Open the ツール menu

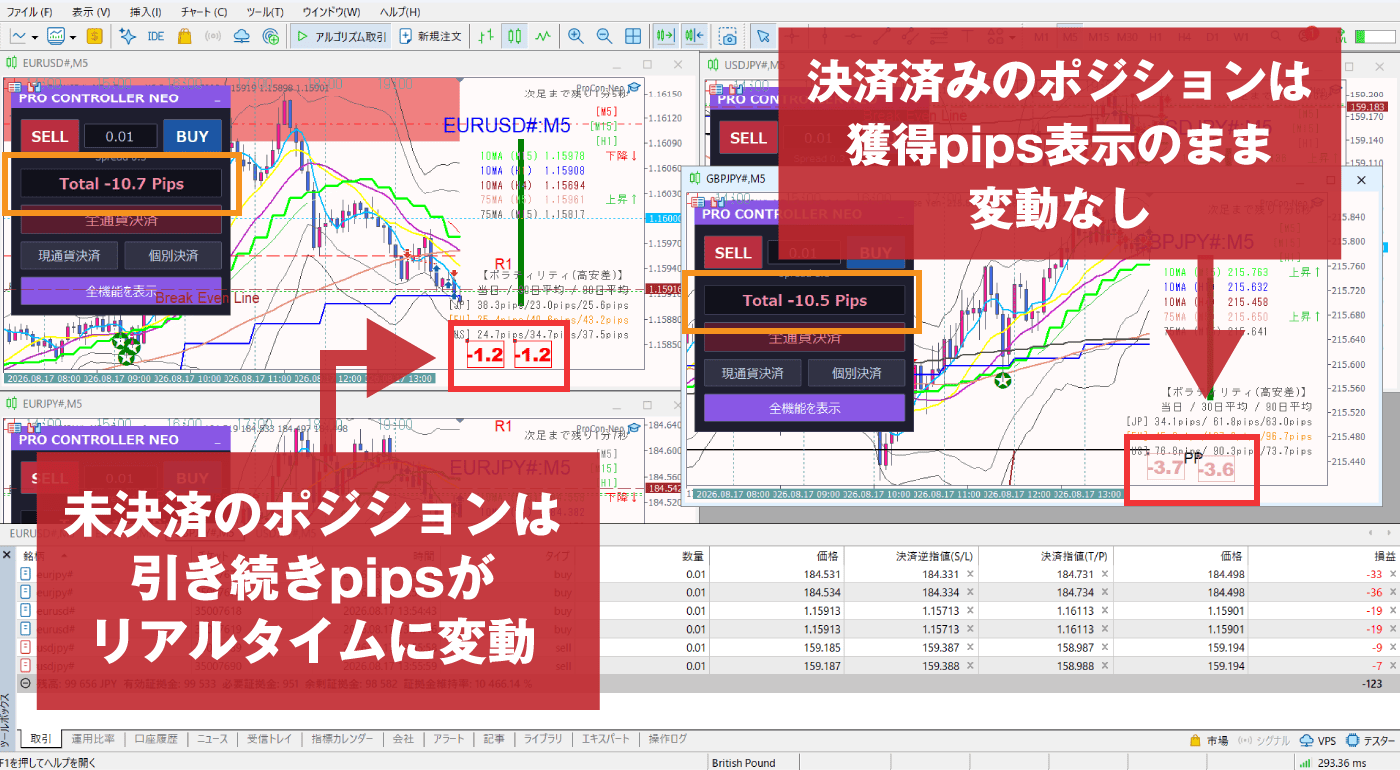(265, 12)
